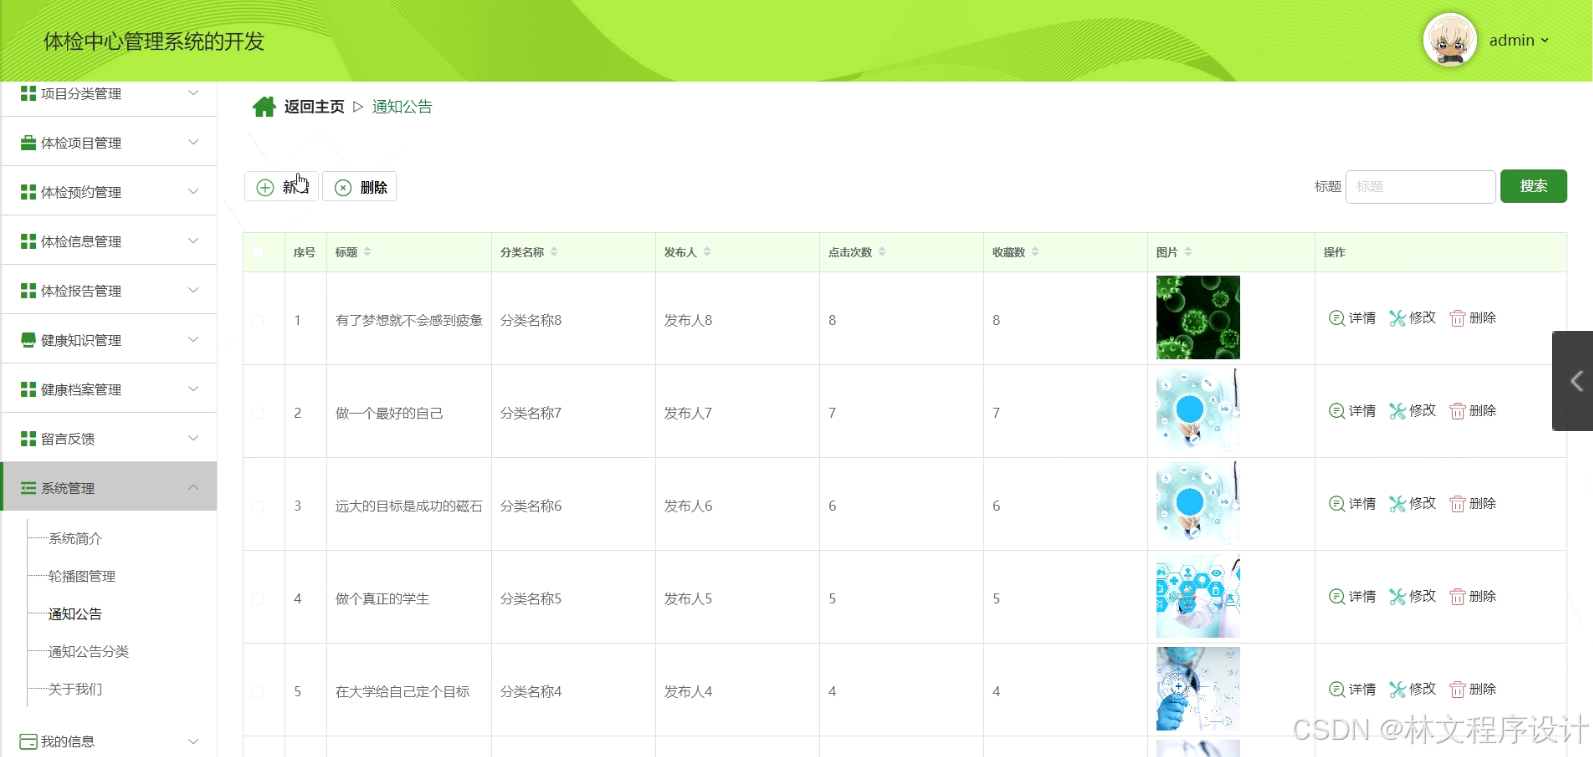The image size is (1593, 757).
Task: Sort by 分类名称 column header
Action: pyautogui.click(x=529, y=252)
